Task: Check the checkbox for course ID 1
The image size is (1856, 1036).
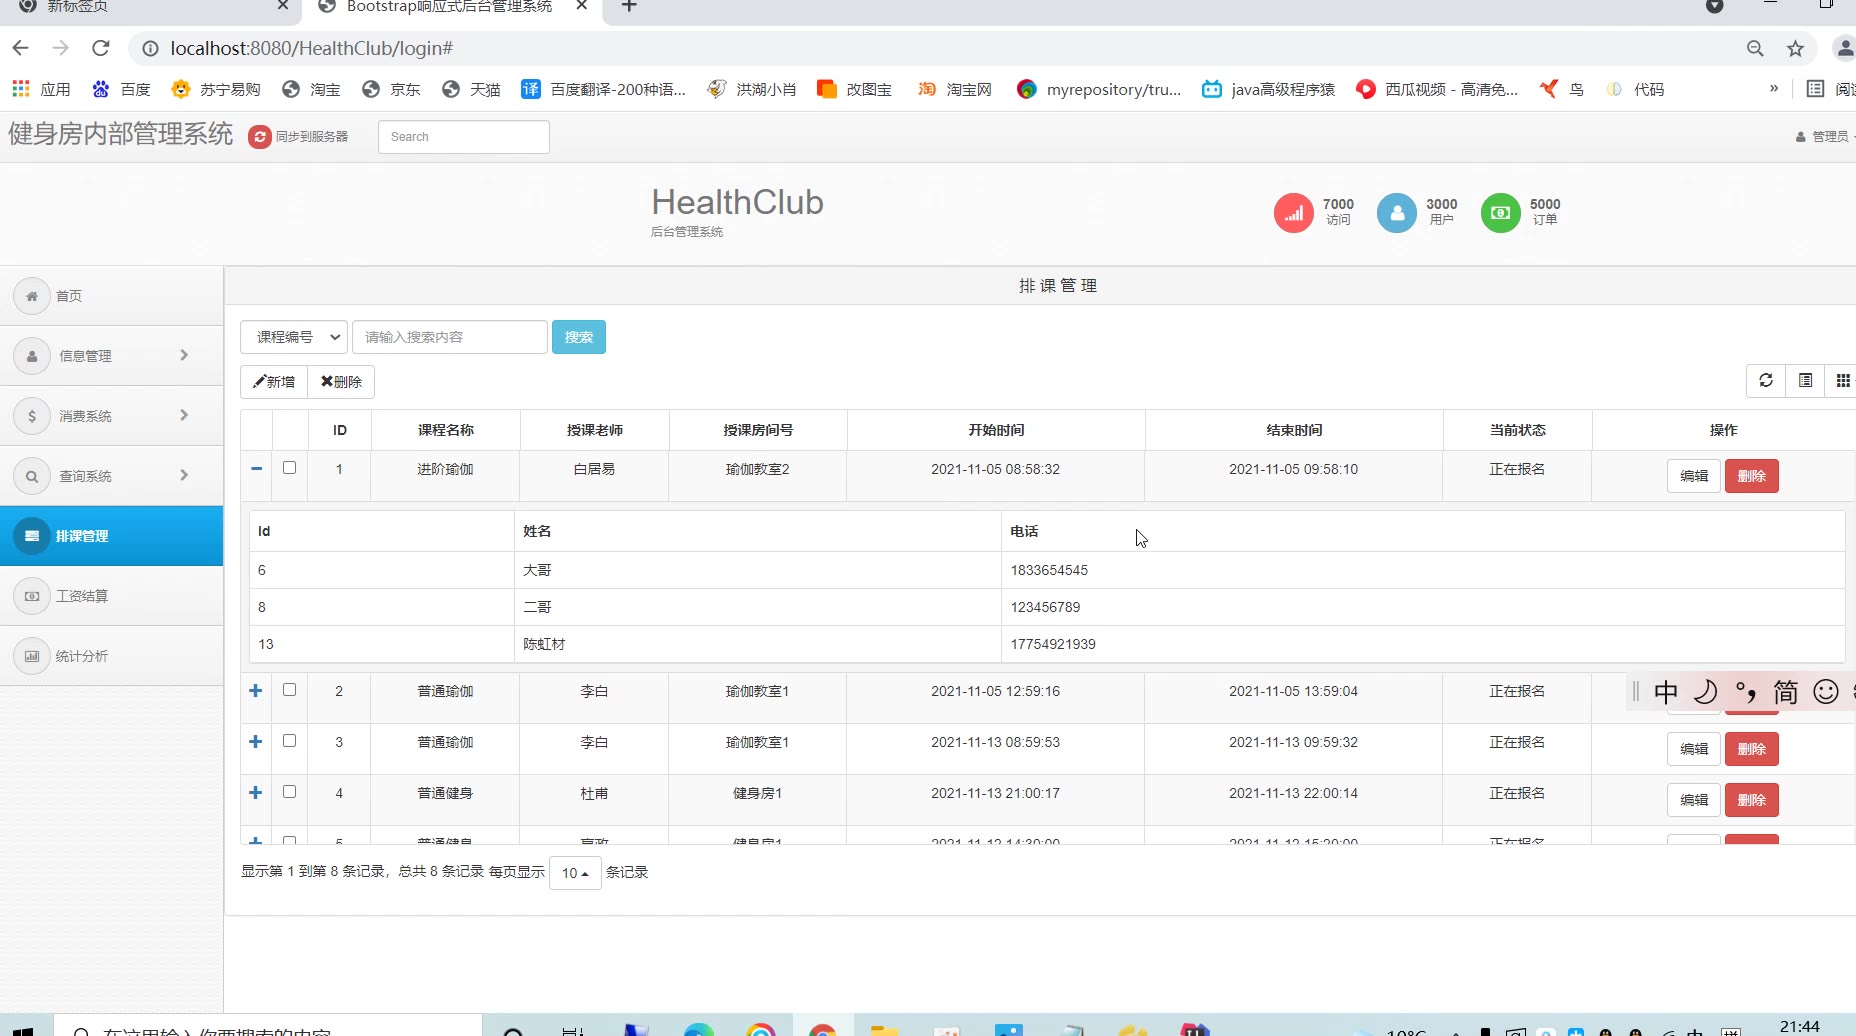Action: [290, 467]
